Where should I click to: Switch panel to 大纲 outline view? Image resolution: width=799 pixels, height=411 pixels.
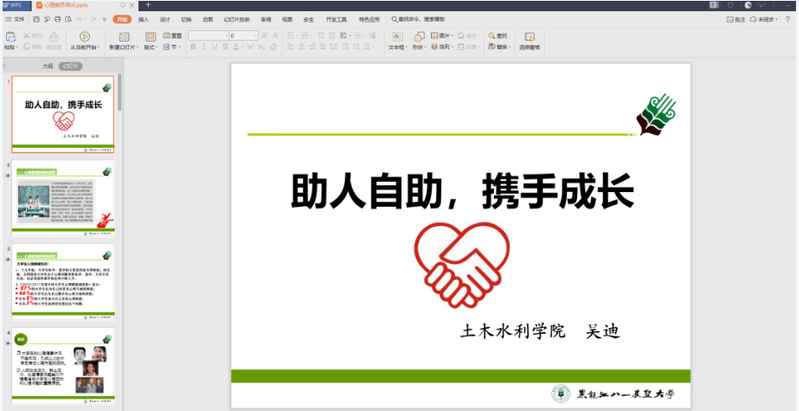click(46, 65)
